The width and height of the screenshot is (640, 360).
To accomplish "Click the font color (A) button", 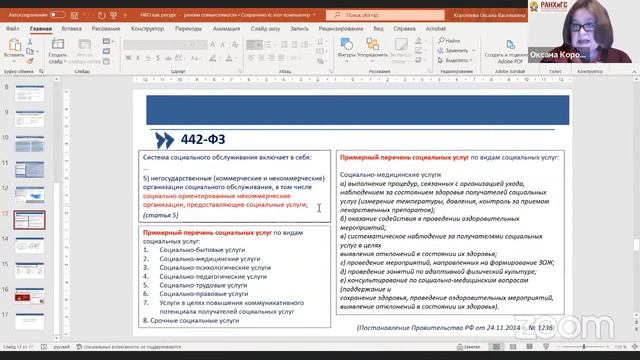I will tap(229, 58).
